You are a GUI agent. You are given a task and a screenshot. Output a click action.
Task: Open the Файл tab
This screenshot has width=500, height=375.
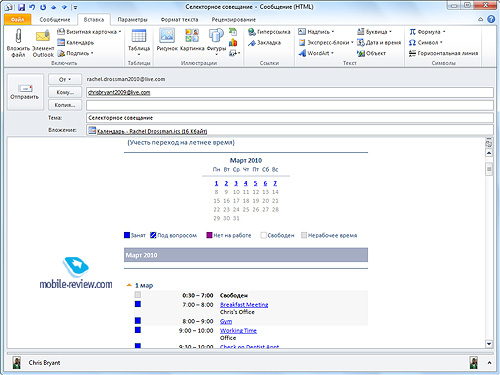coord(18,20)
